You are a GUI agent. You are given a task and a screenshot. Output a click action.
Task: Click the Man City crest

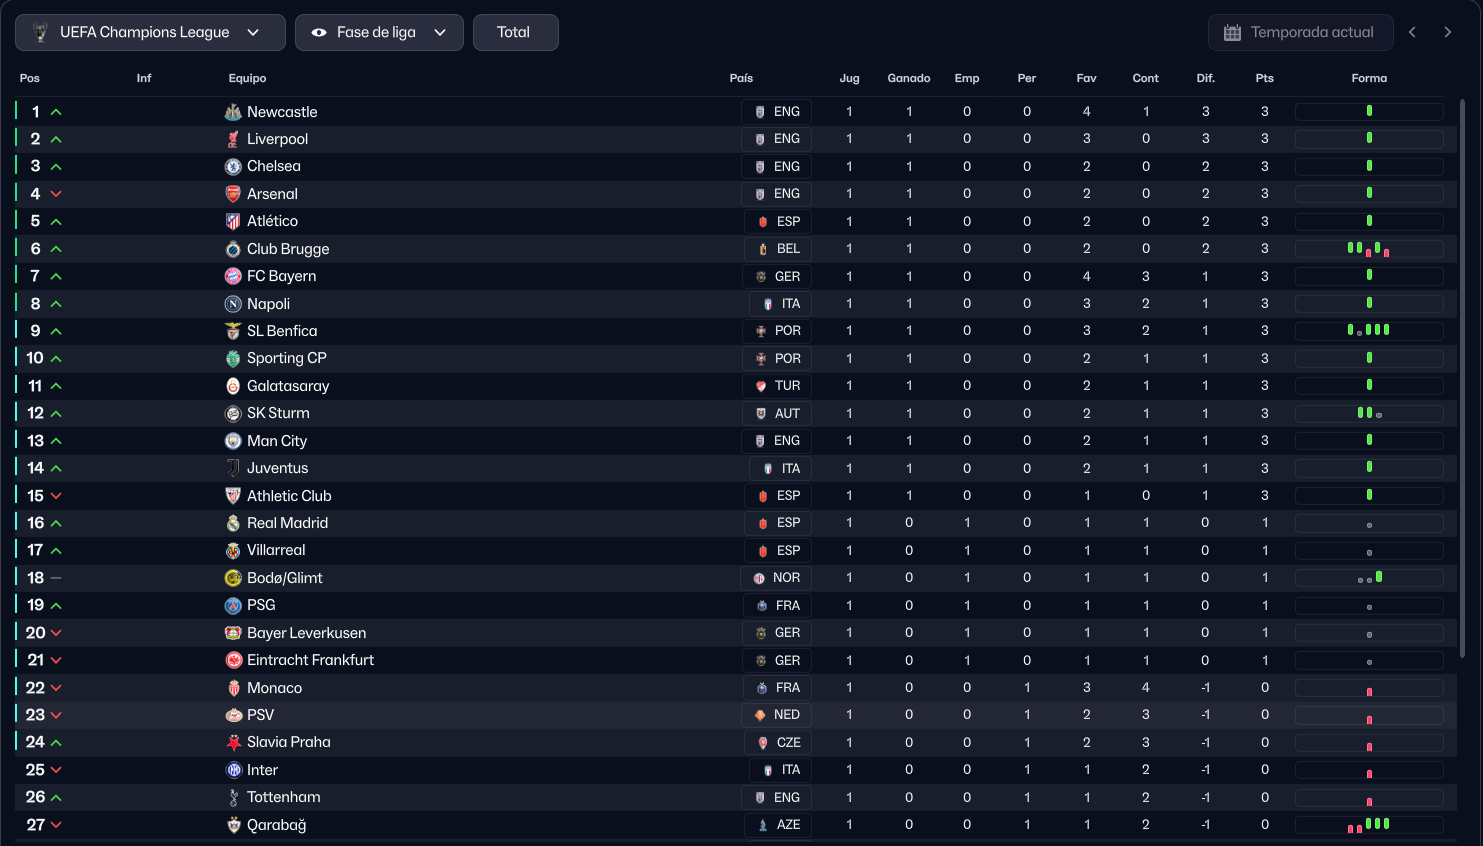(233, 441)
